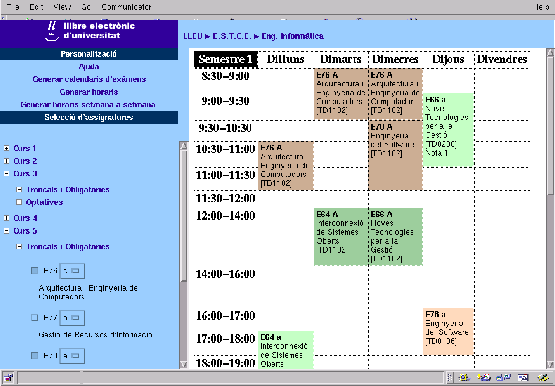
Task: Open the File menu
Action: [x=13, y=7]
